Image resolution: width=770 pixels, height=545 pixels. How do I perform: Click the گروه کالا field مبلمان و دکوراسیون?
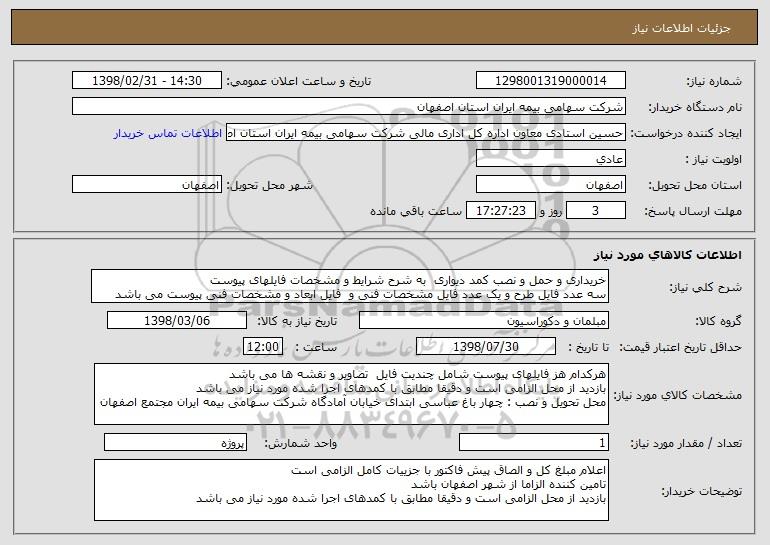pyautogui.click(x=484, y=321)
